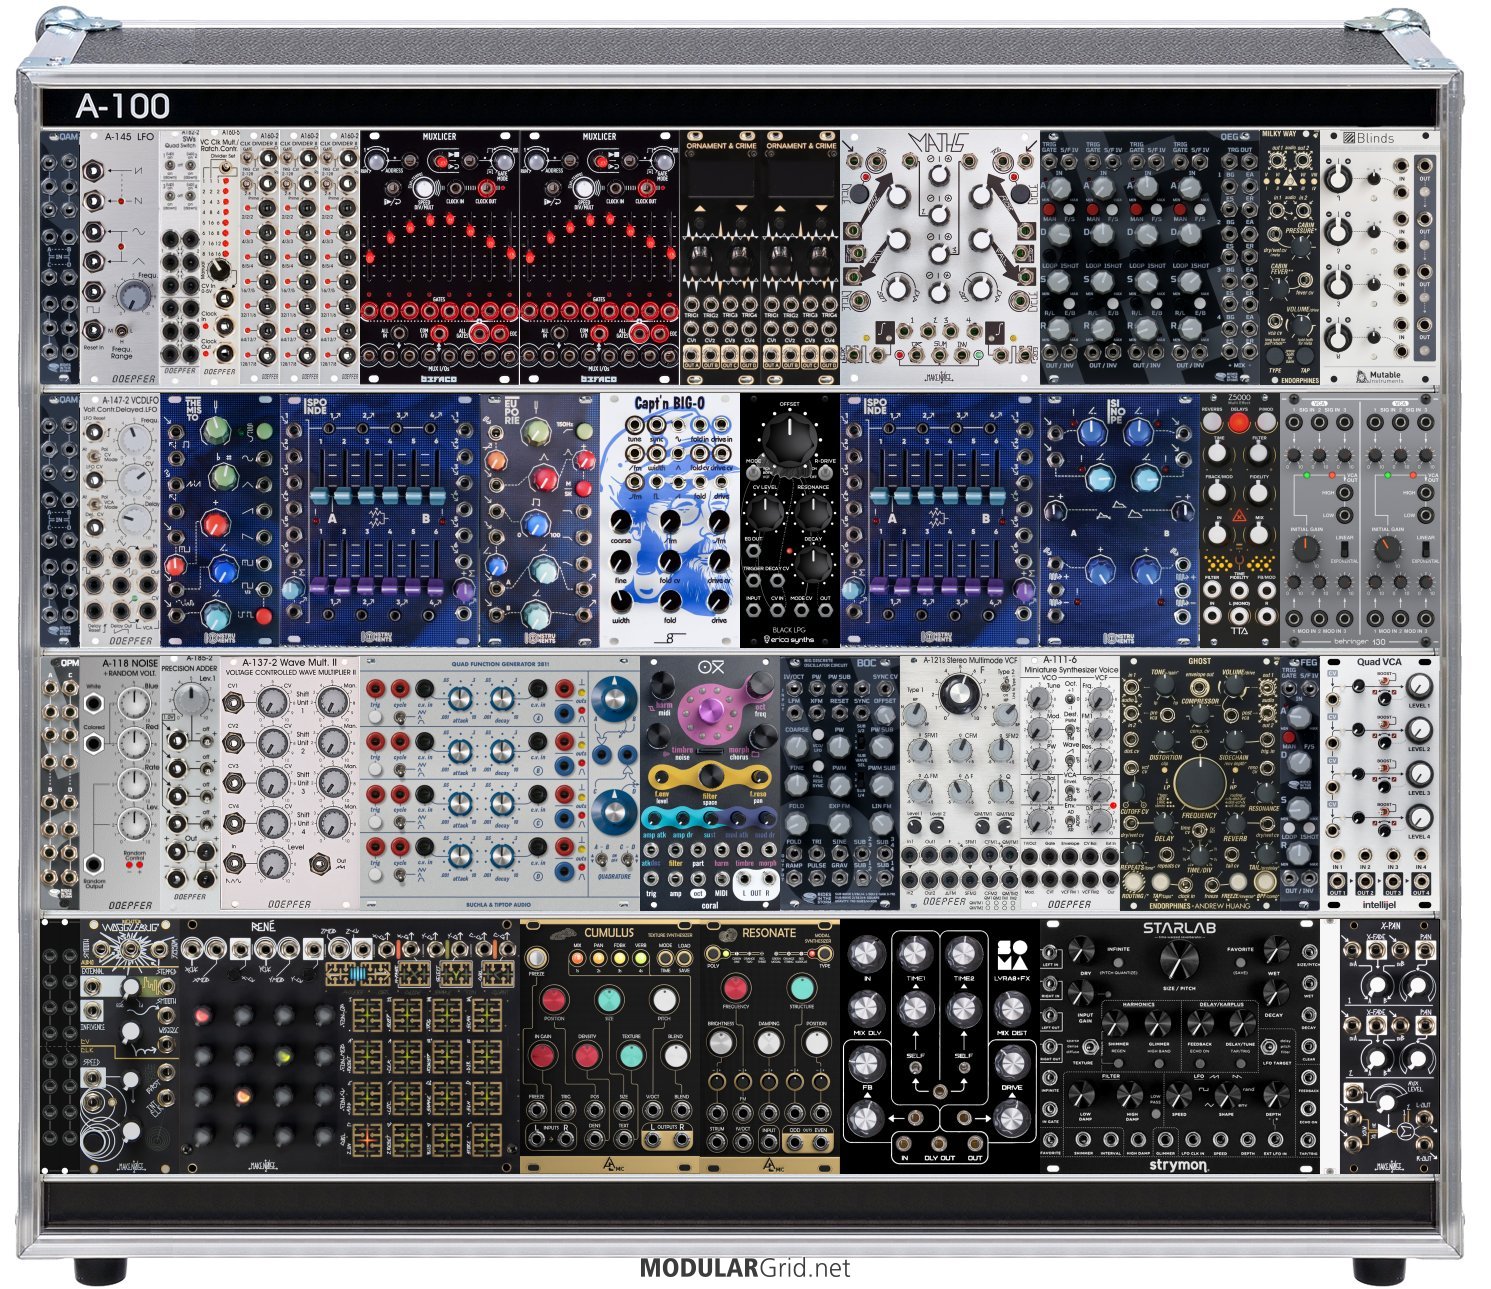Viewport: 1491px width, 1289px height.
Task: Select the Strymon Starlab reverb module
Action: pos(1180,1046)
